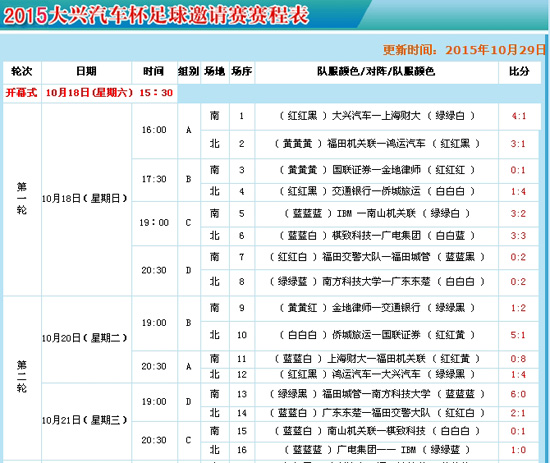550x463 pixels.
Task: Click the 3:3 score of 棋致科技—广电集团
Action: point(518,235)
